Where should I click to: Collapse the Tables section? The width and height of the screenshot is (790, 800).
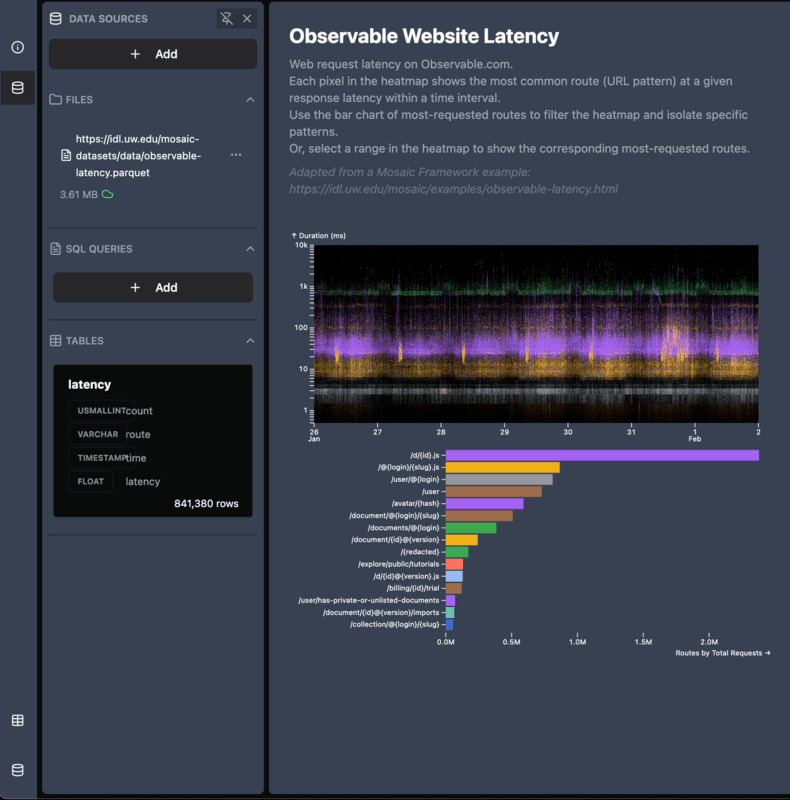250,341
